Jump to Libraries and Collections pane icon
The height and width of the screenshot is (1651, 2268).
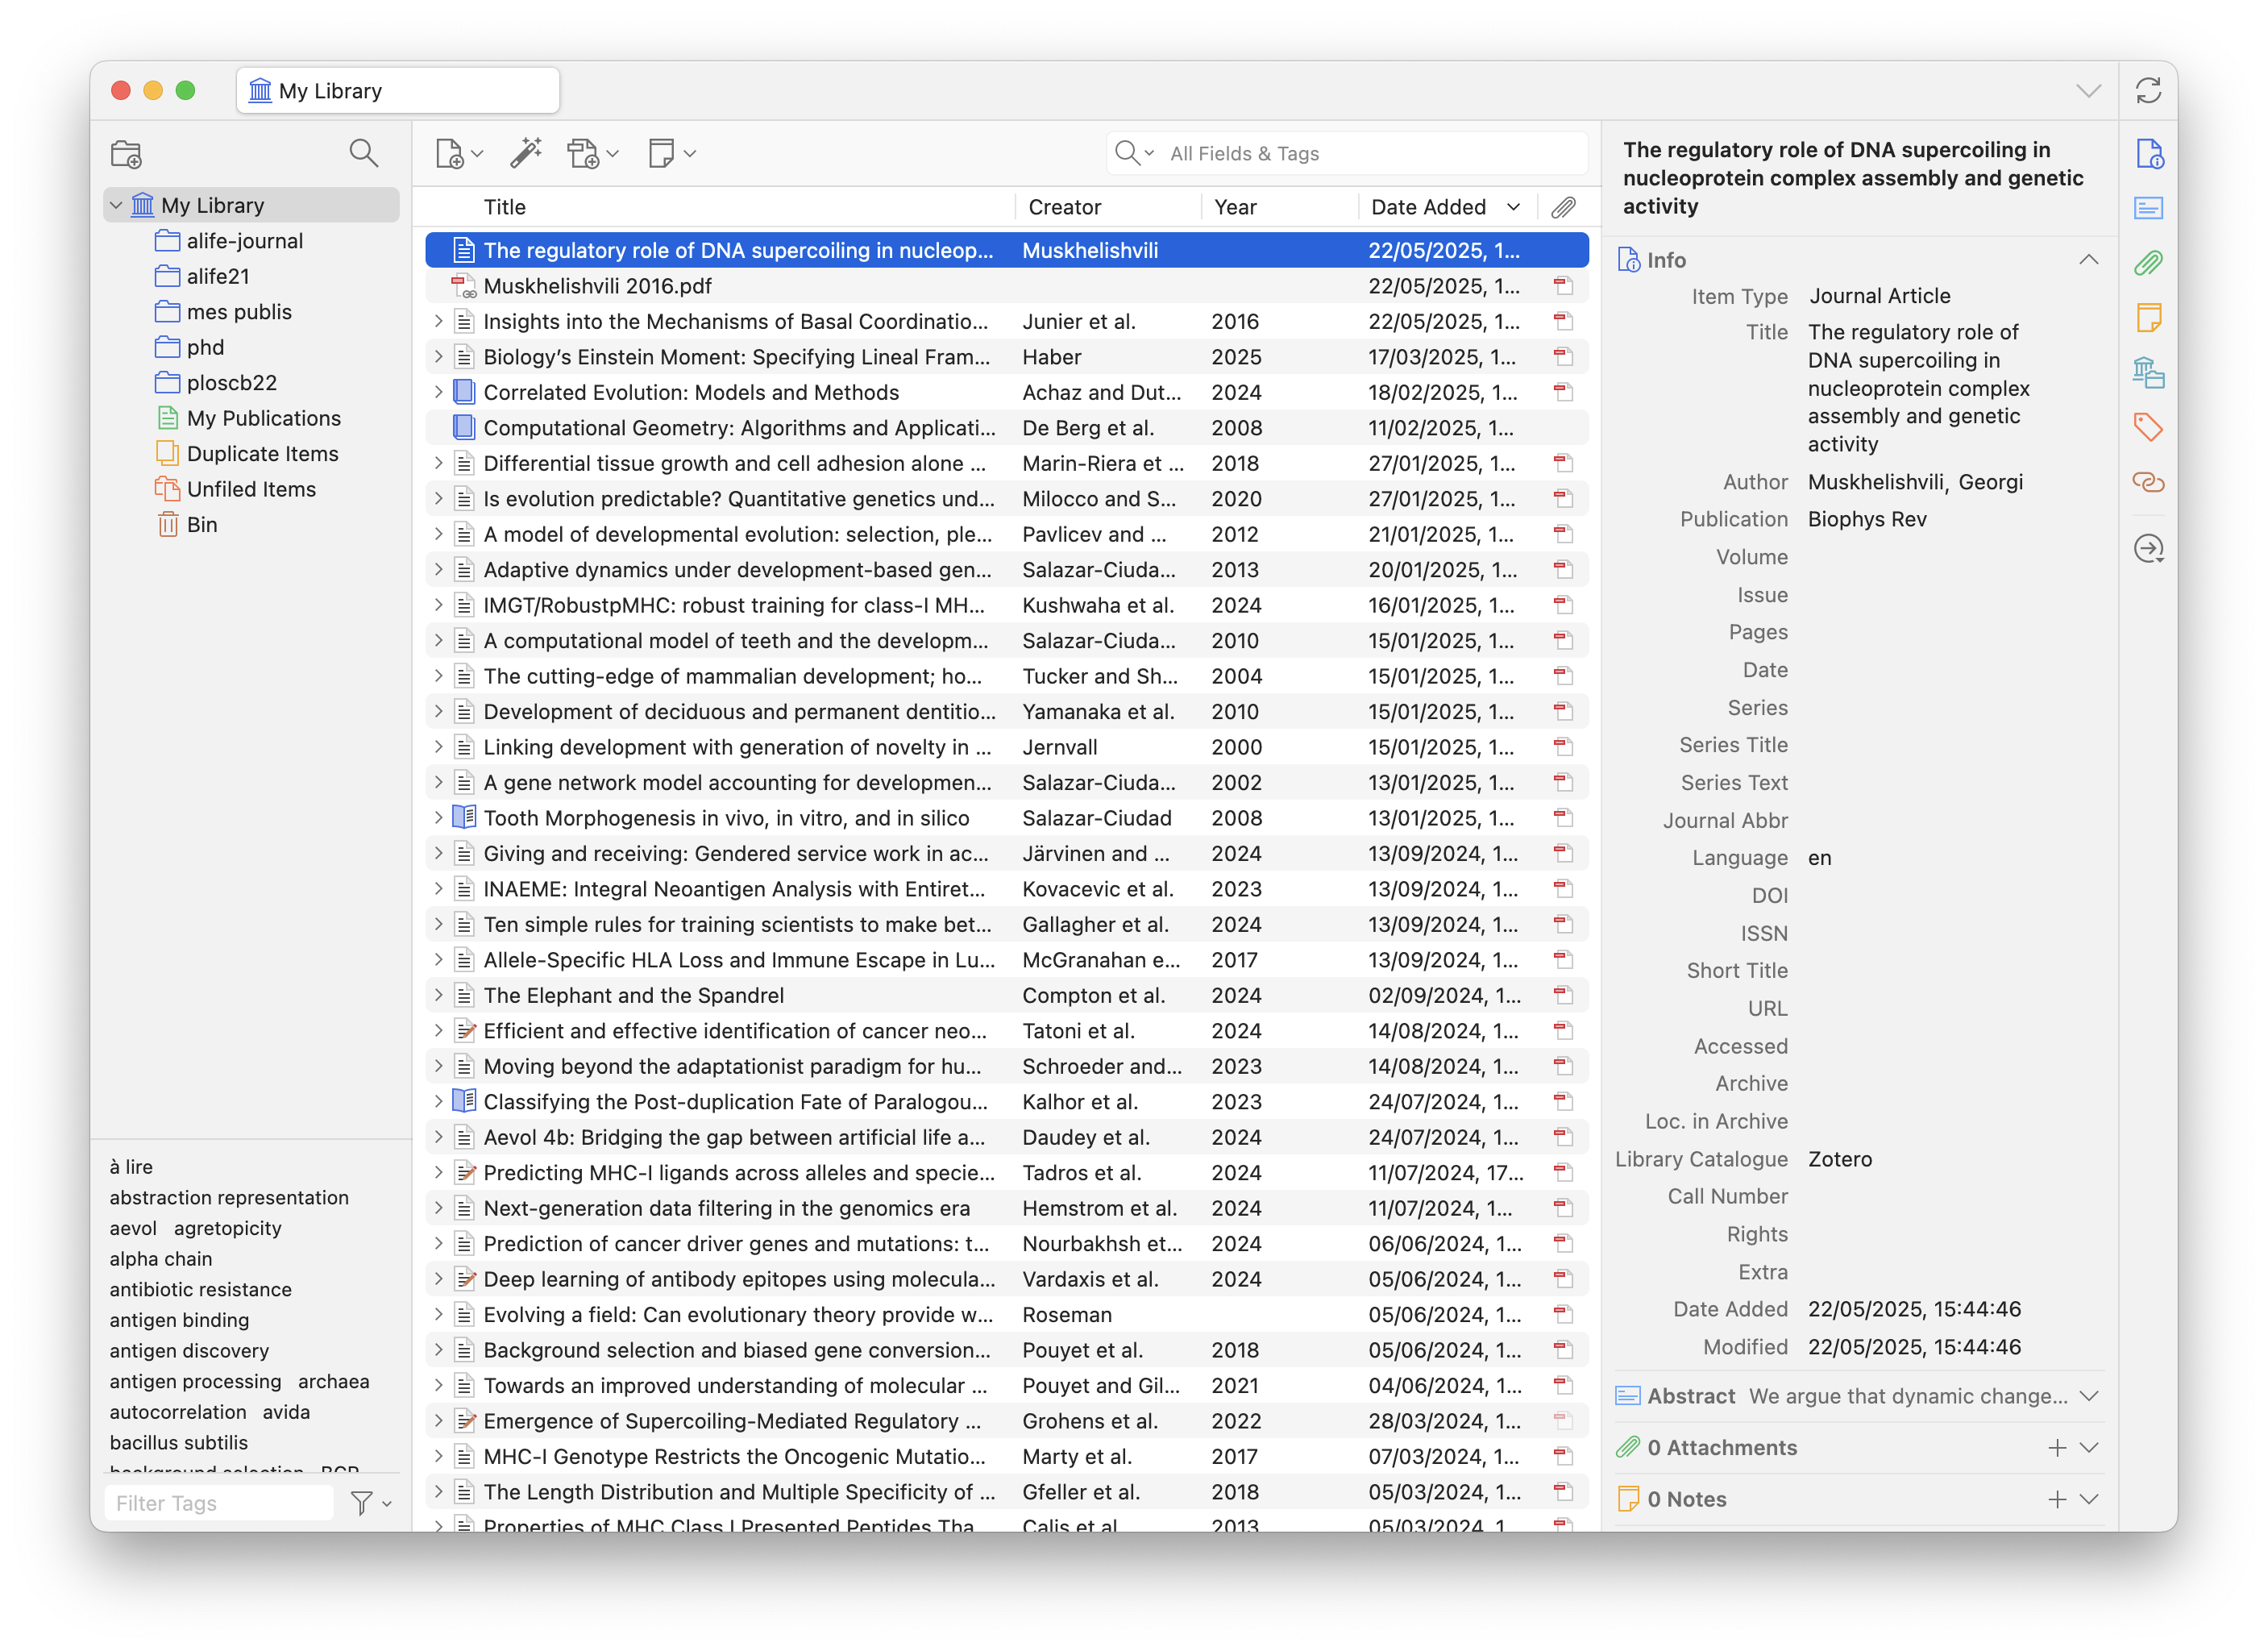[x=2148, y=373]
